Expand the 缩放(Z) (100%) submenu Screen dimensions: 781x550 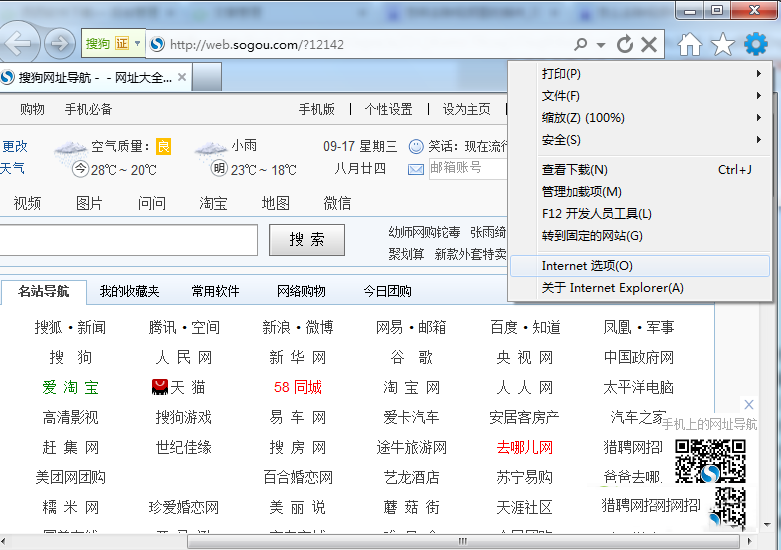coord(759,118)
